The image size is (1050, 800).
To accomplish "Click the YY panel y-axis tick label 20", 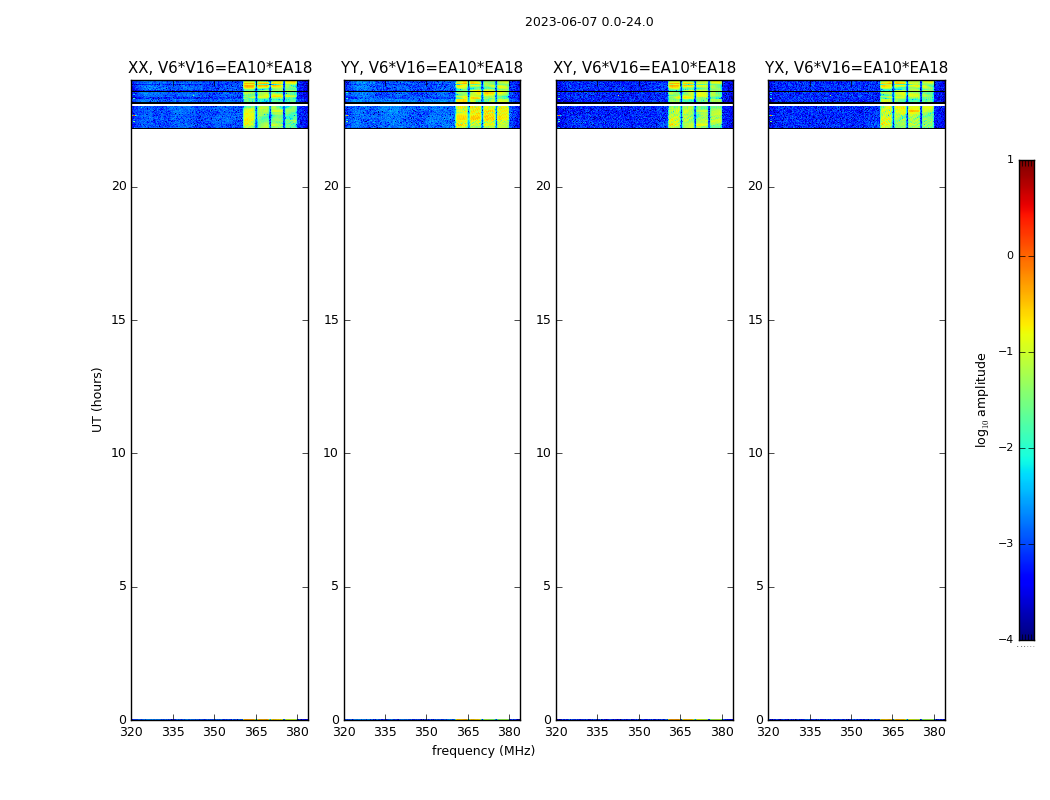I will (x=331, y=186).
